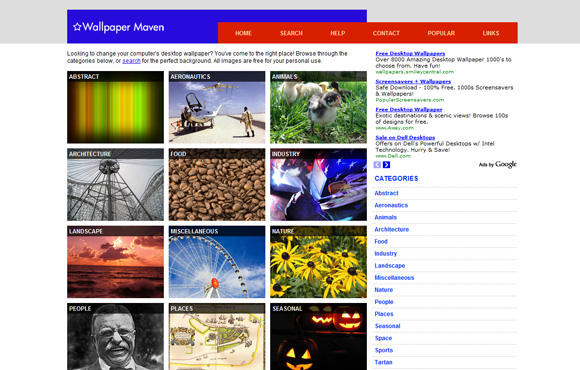Screen dimensions: 580x370
Task: Click the 'Free Desktop Wallpaper' ad link
Action: pyautogui.click(x=409, y=110)
